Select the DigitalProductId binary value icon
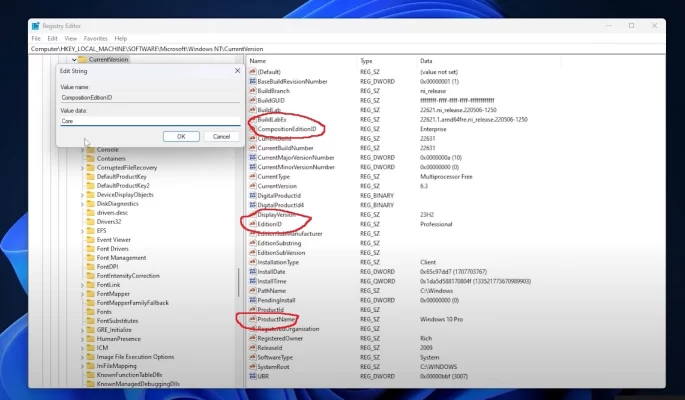 point(252,195)
